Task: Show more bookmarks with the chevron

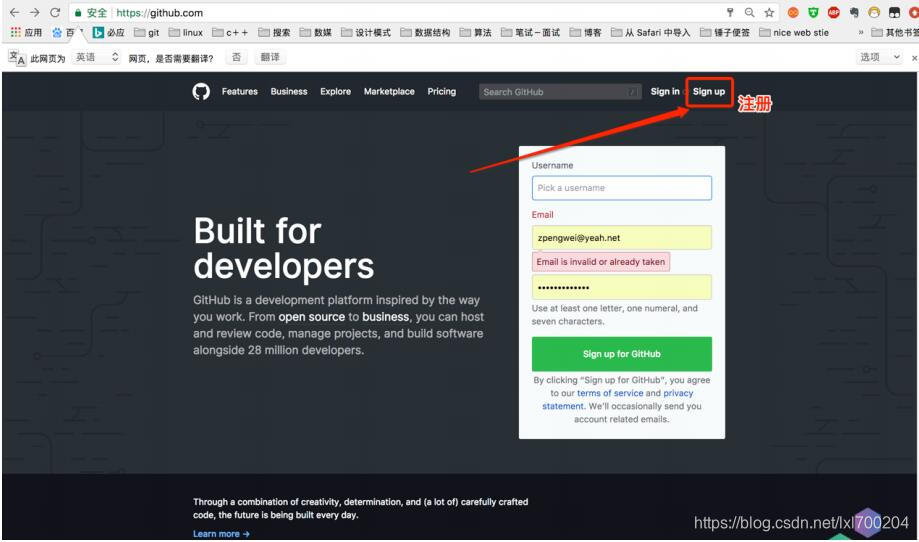Action: [x=860, y=32]
